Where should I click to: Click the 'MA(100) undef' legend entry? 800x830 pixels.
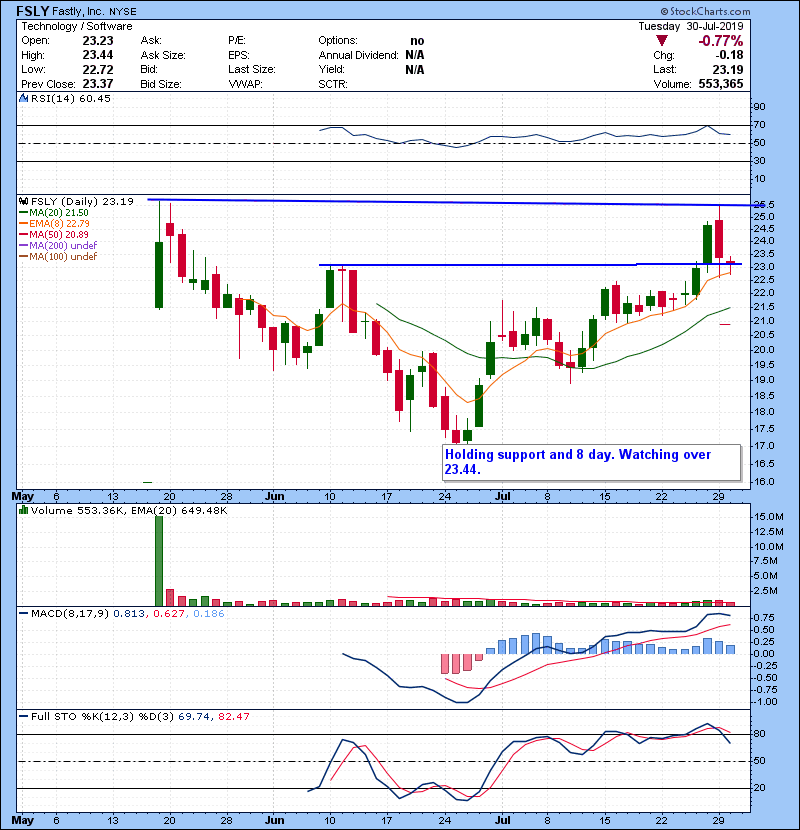pos(63,257)
